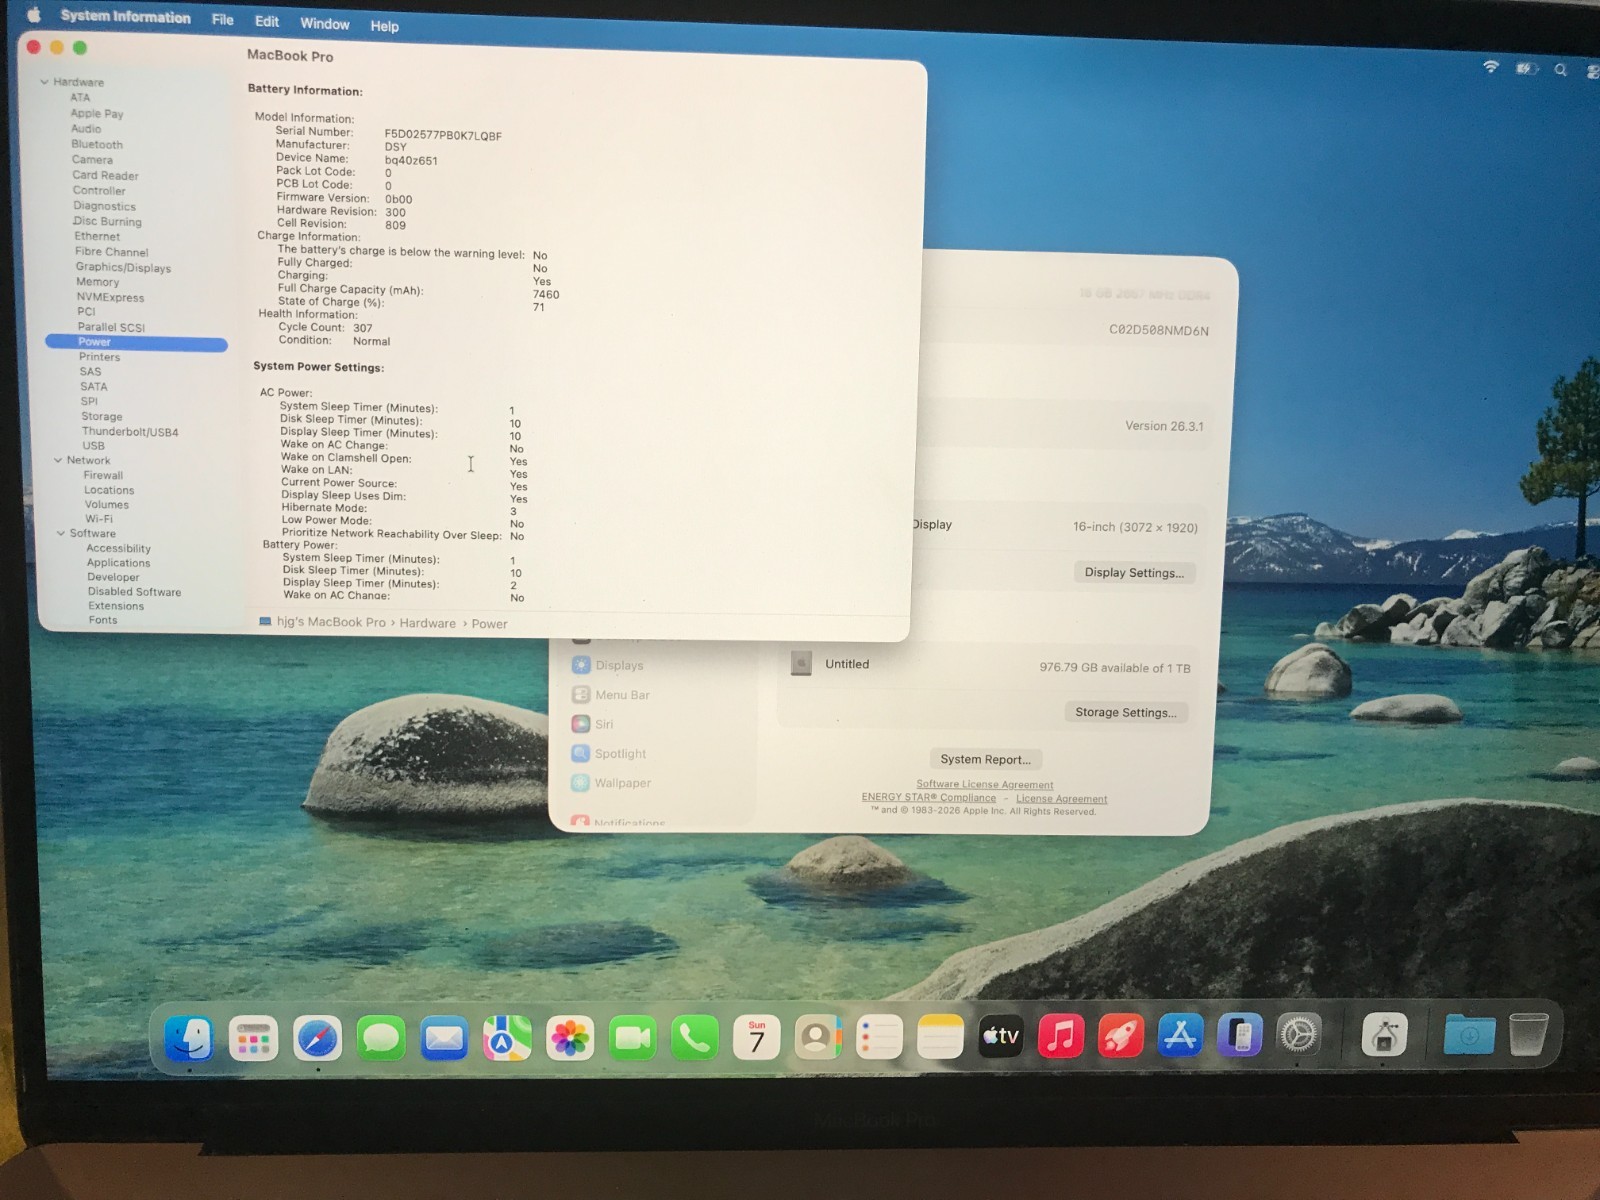Launch Apple TV from the Dock
Image resolution: width=1600 pixels, height=1200 pixels.
1001,1036
